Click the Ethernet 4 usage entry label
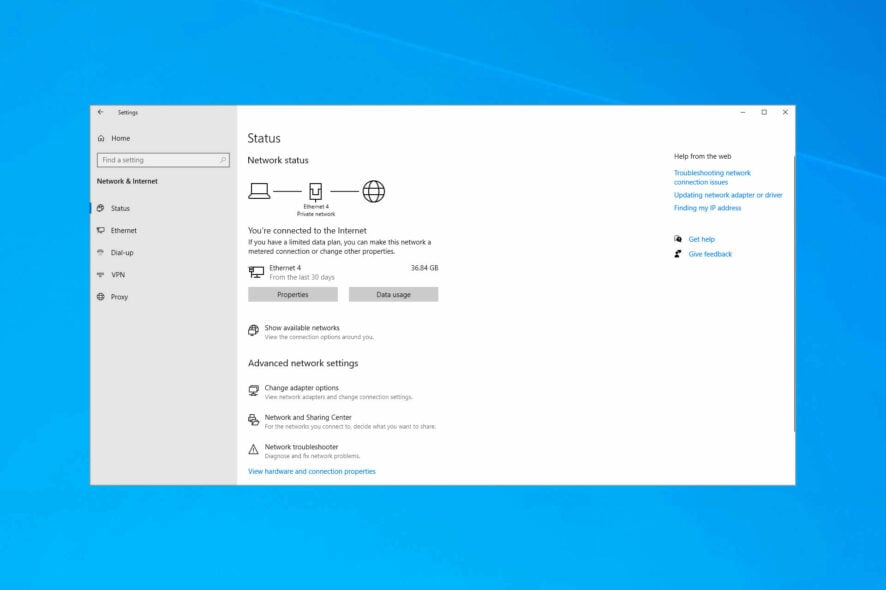Screen dimensions: 886x590 click(x=285, y=268)
